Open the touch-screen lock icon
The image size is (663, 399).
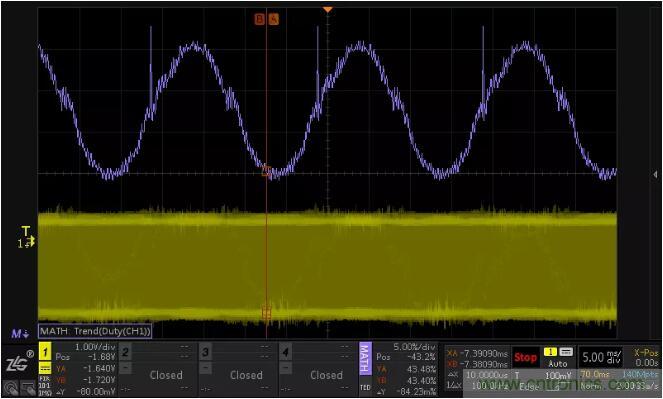(27, 387)
